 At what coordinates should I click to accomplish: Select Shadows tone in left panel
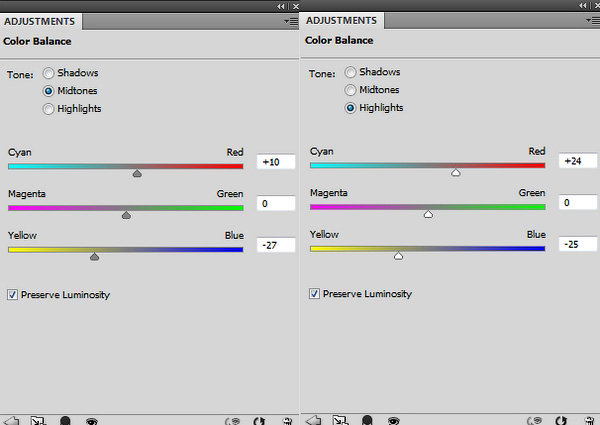click(48, 73)
